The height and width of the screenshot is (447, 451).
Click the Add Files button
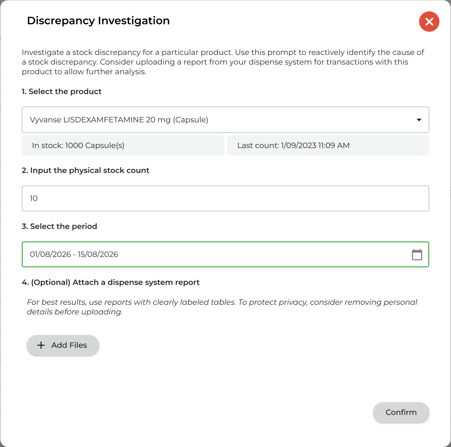pyautogui.click(x=63, y=345)
